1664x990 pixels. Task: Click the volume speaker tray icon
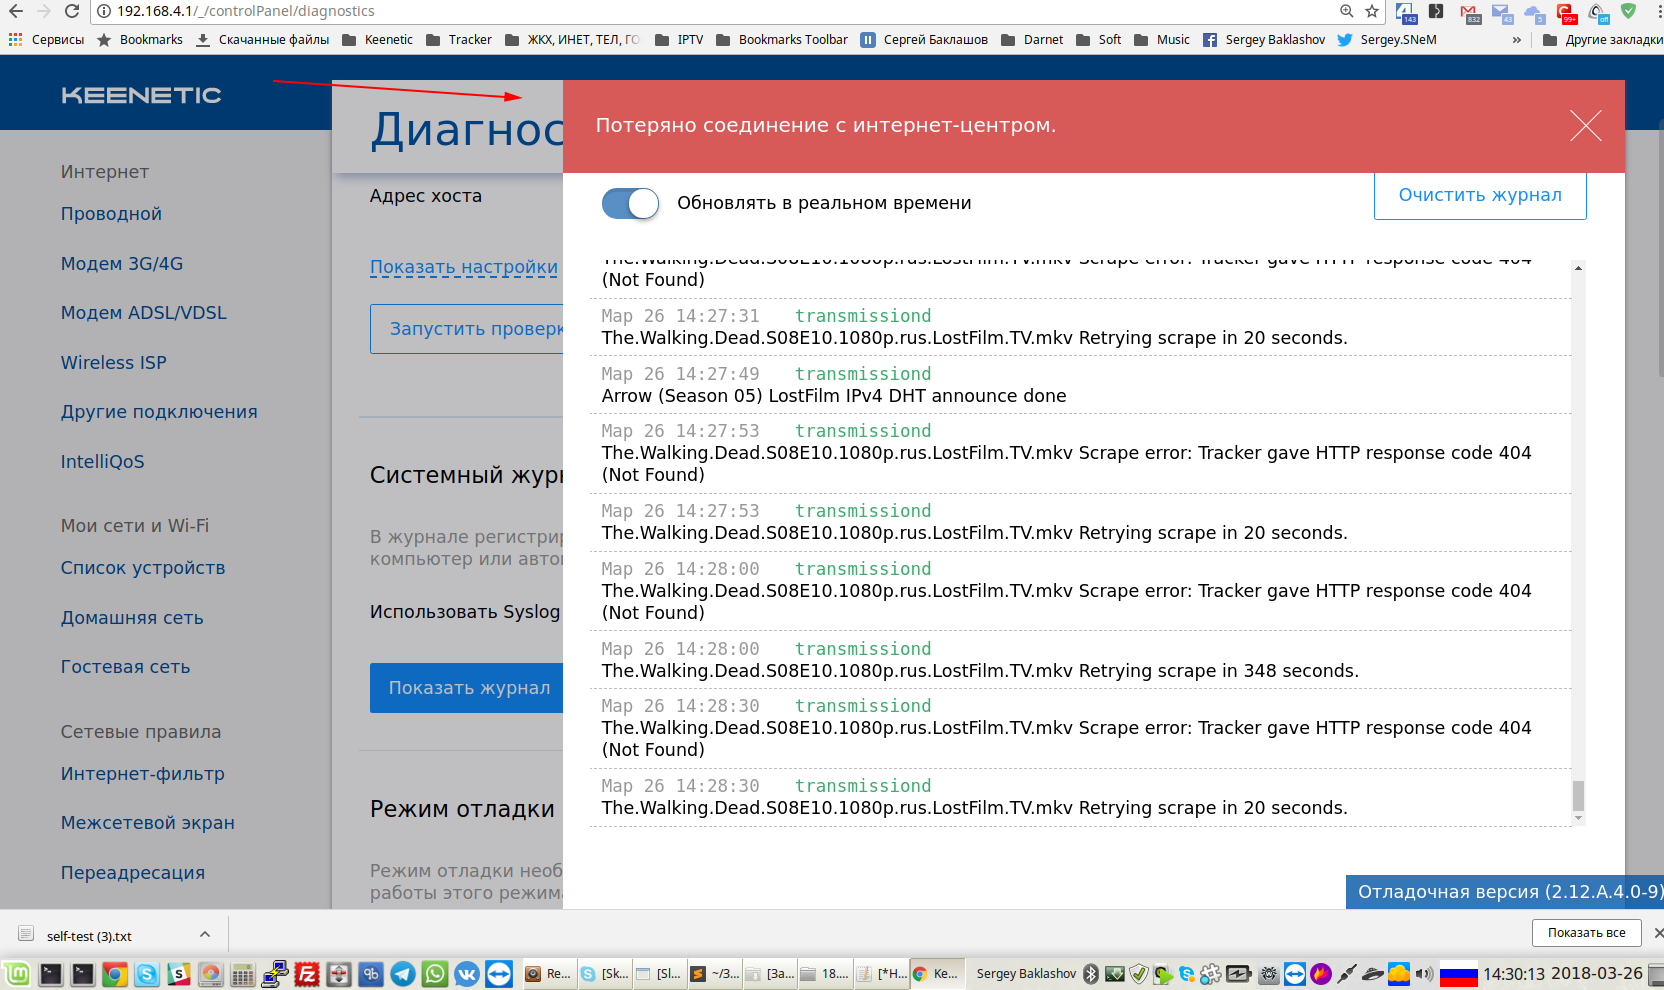[1424, 974]
